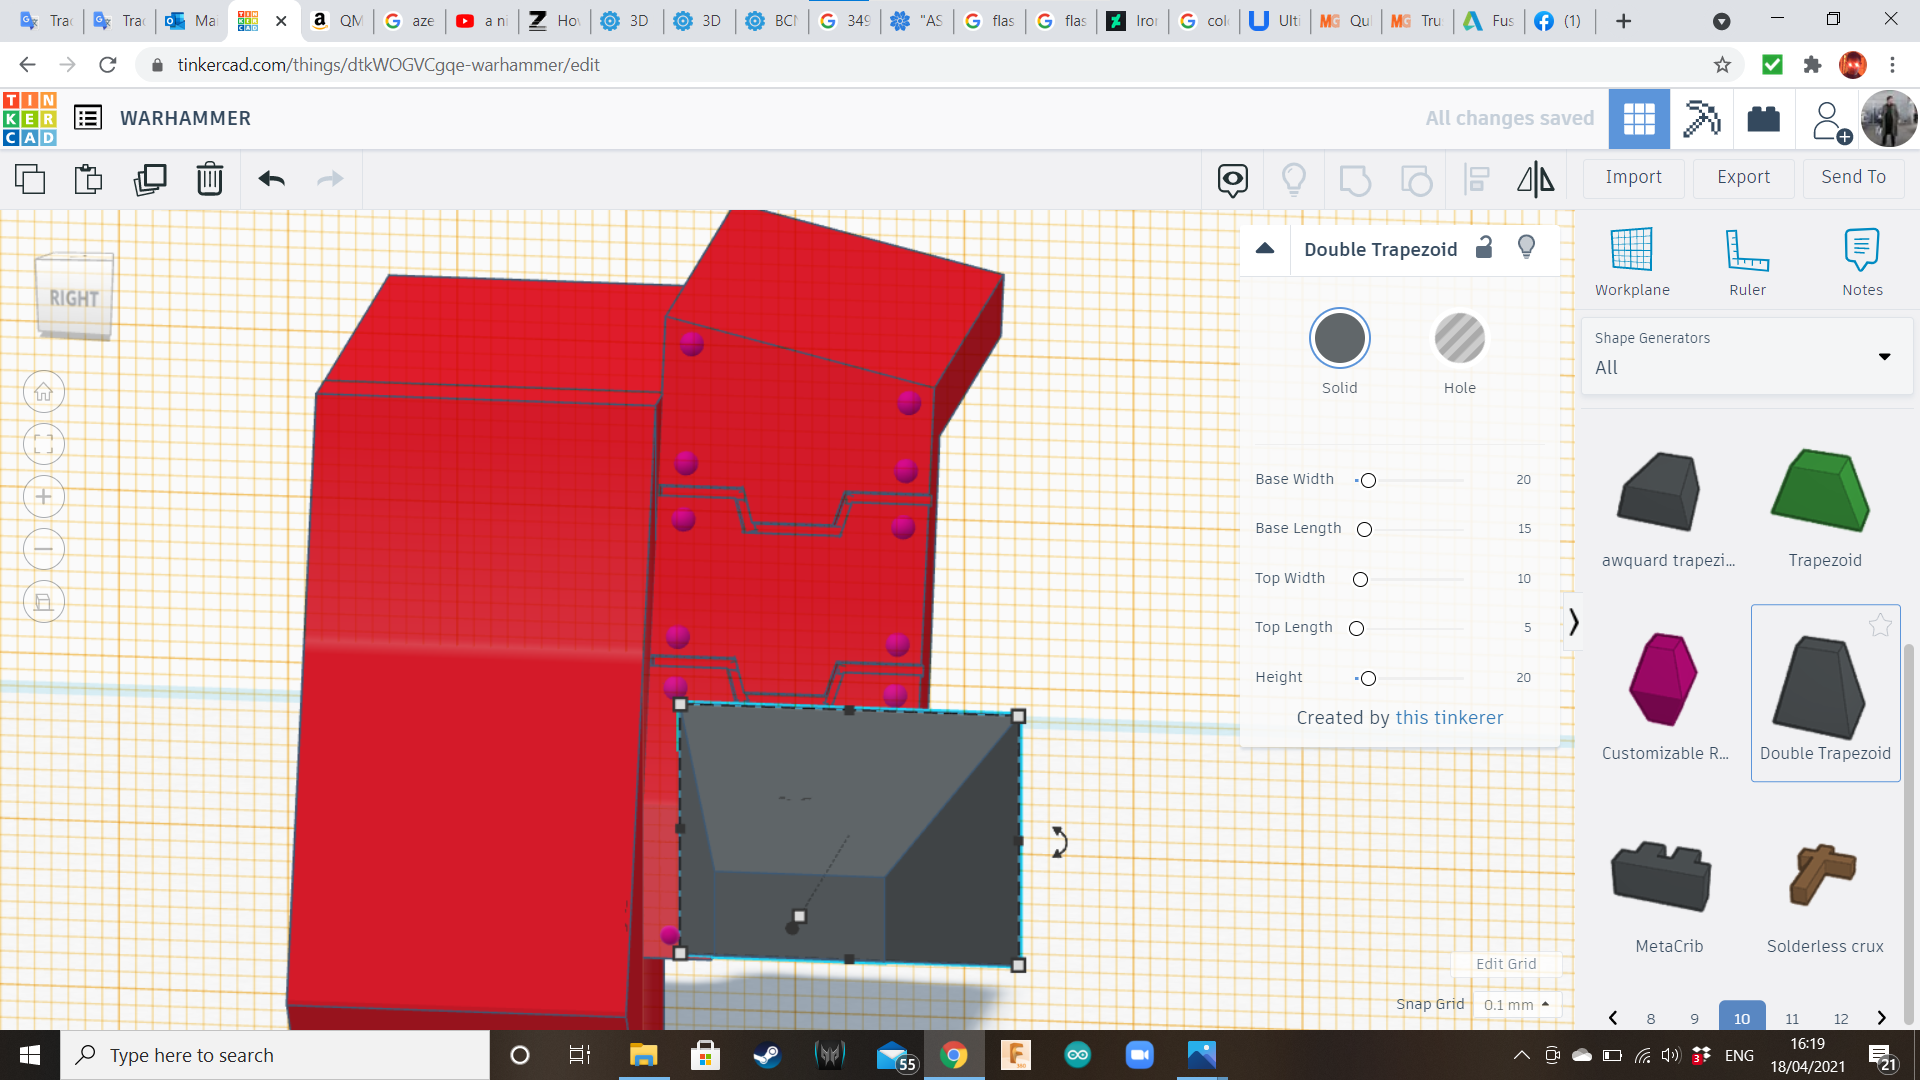The image size is (1920, 1080).
Task: Open the Snap Grid 0.1 mm dropdown
Action: 1516,1004
